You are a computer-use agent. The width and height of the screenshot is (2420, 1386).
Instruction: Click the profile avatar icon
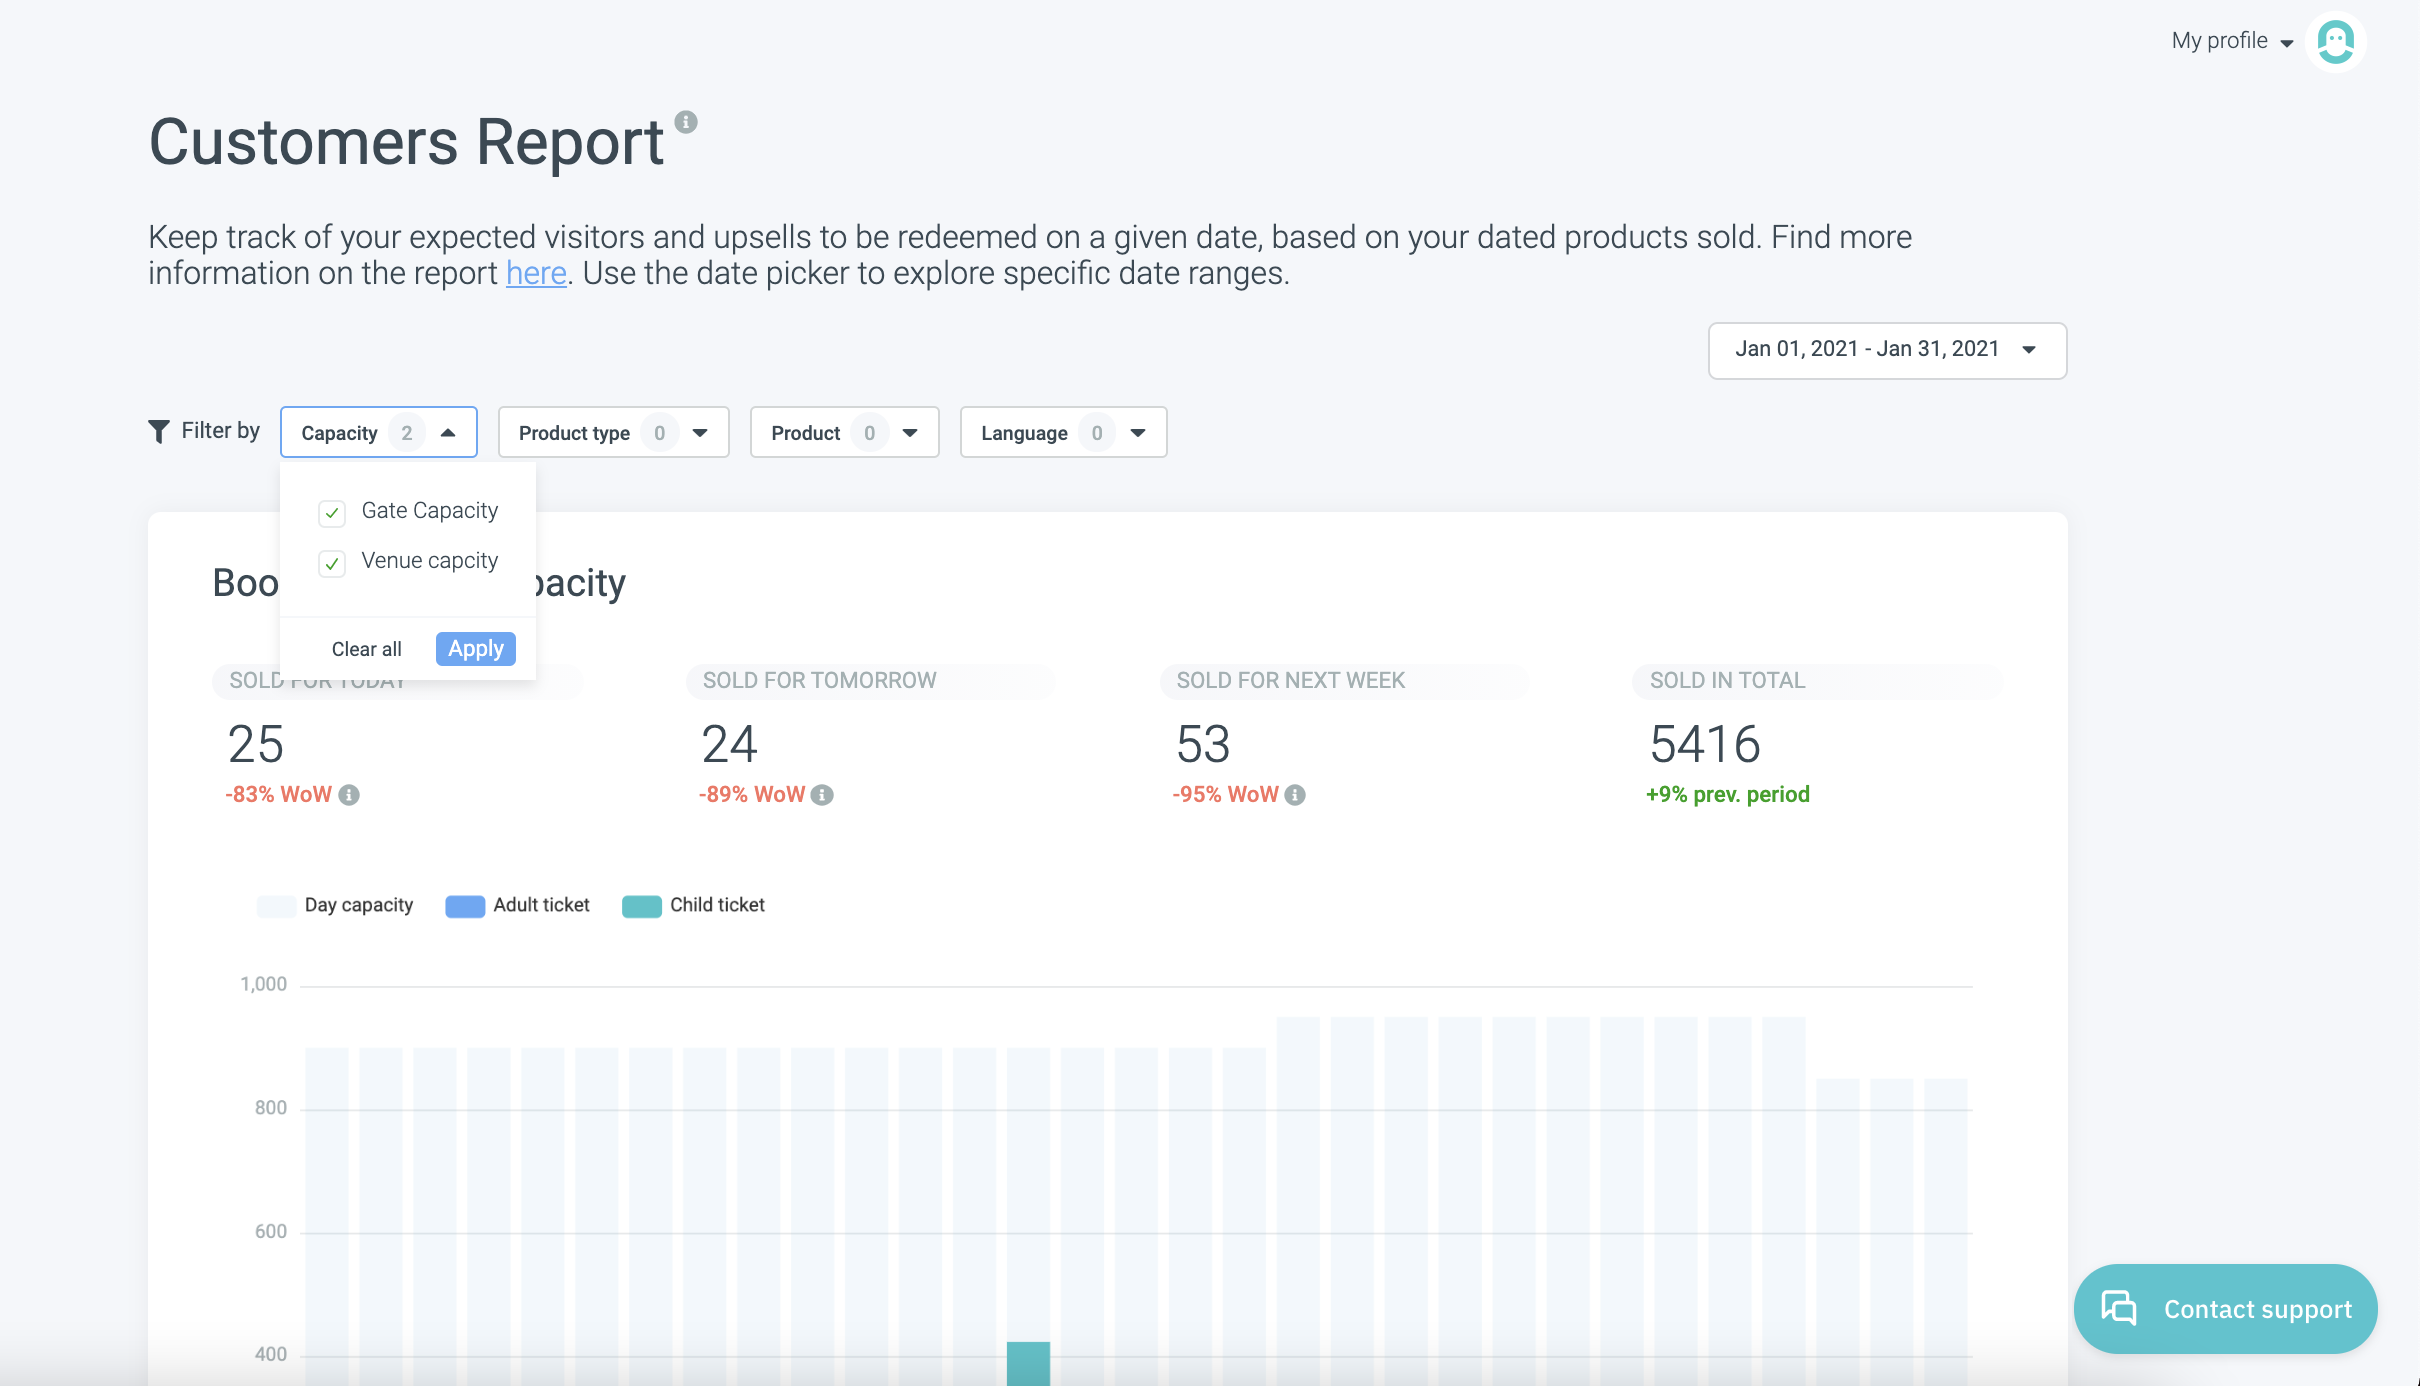click(x=2335, y=42)
